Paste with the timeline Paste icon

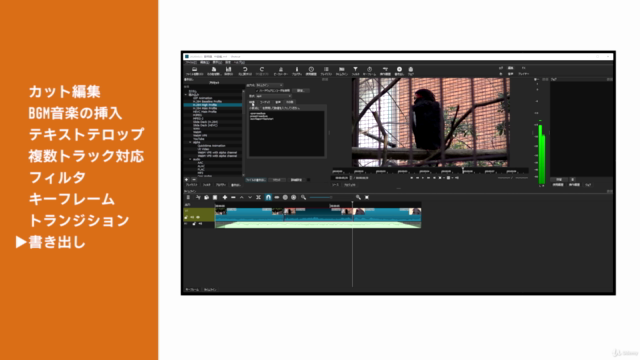point(215,198)
